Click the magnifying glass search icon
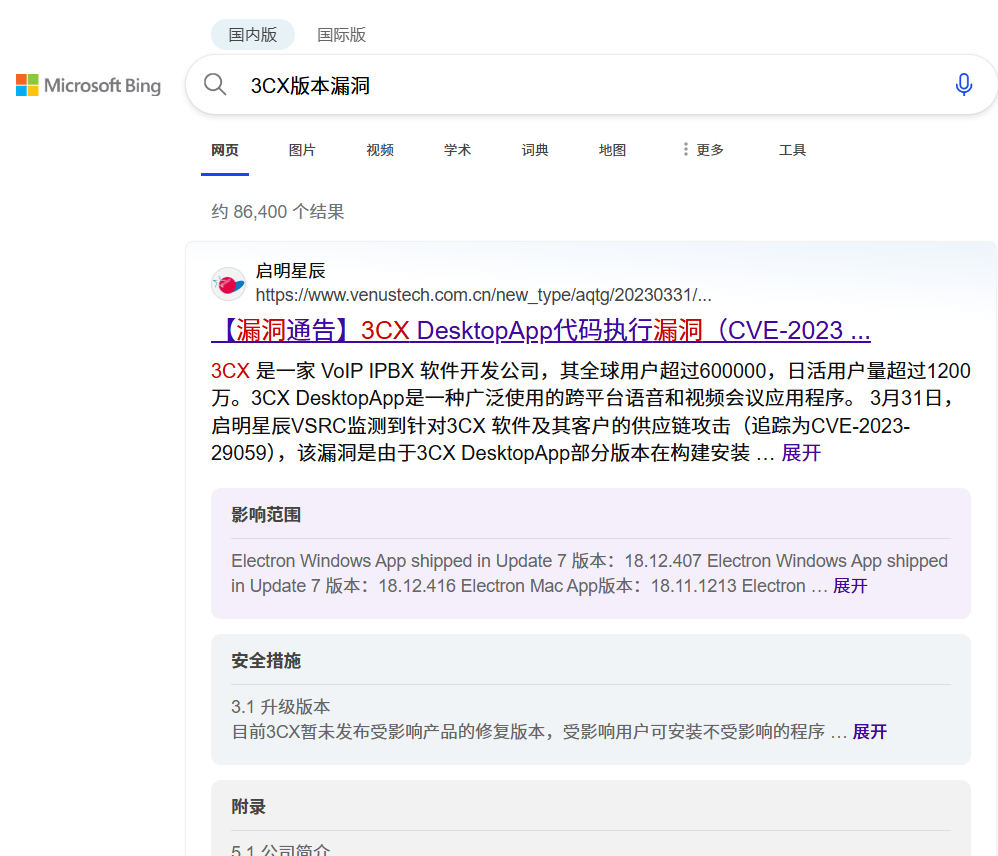Screen dimensions: 998x856 click(215, 85)
